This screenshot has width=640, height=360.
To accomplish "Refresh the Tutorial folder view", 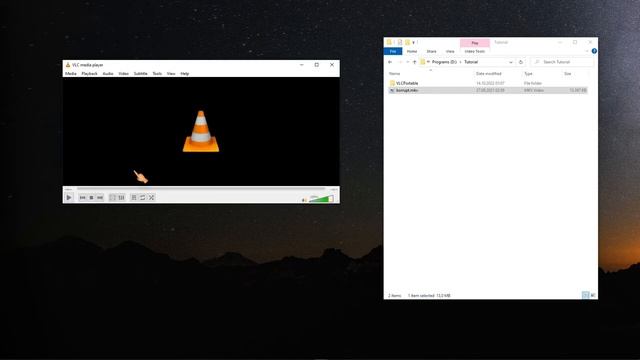I will tap(520, 62).
